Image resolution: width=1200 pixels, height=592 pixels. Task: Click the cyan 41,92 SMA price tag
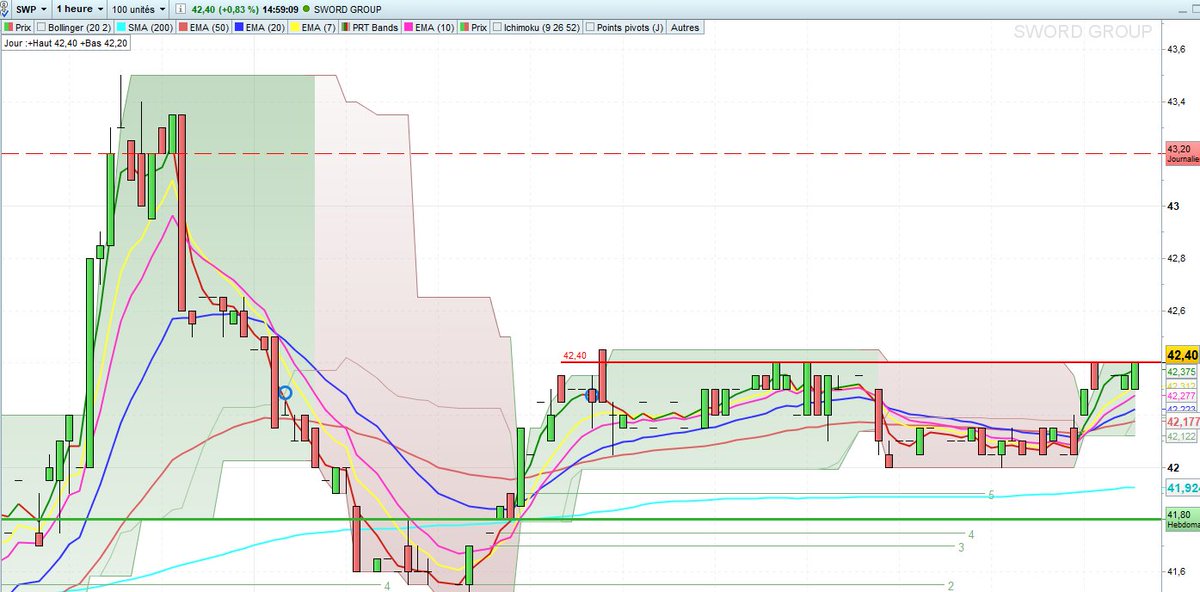(x=1182, y=488)
